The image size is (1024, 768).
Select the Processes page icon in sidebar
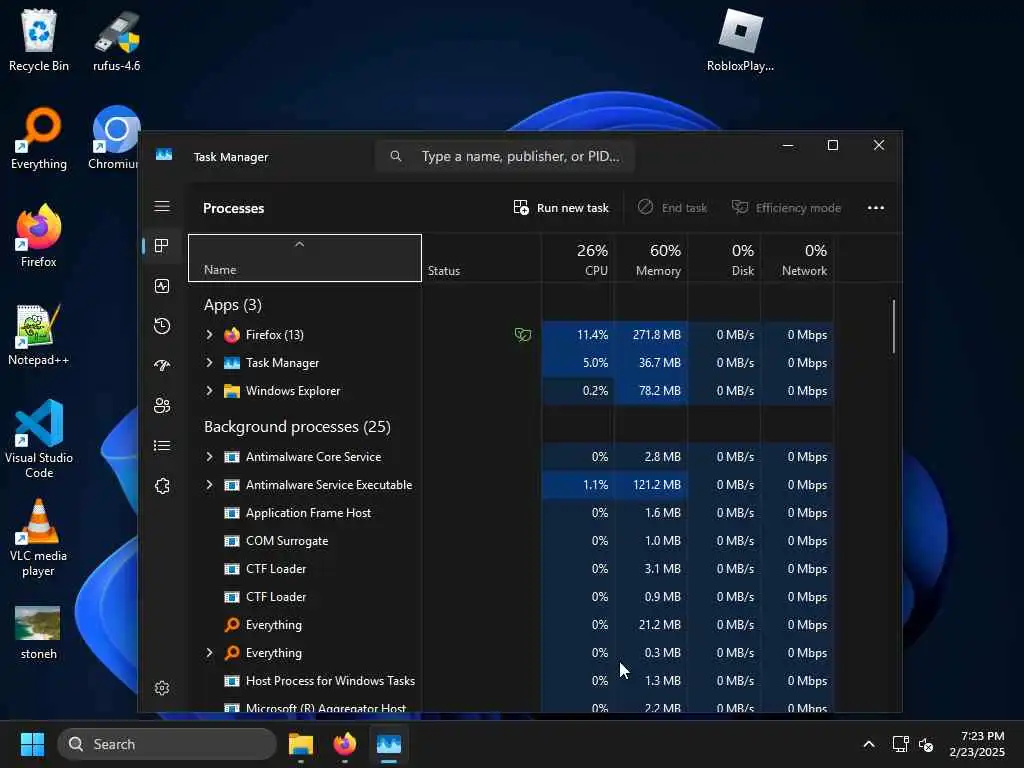pyautogui.click(x=162, y=246)
